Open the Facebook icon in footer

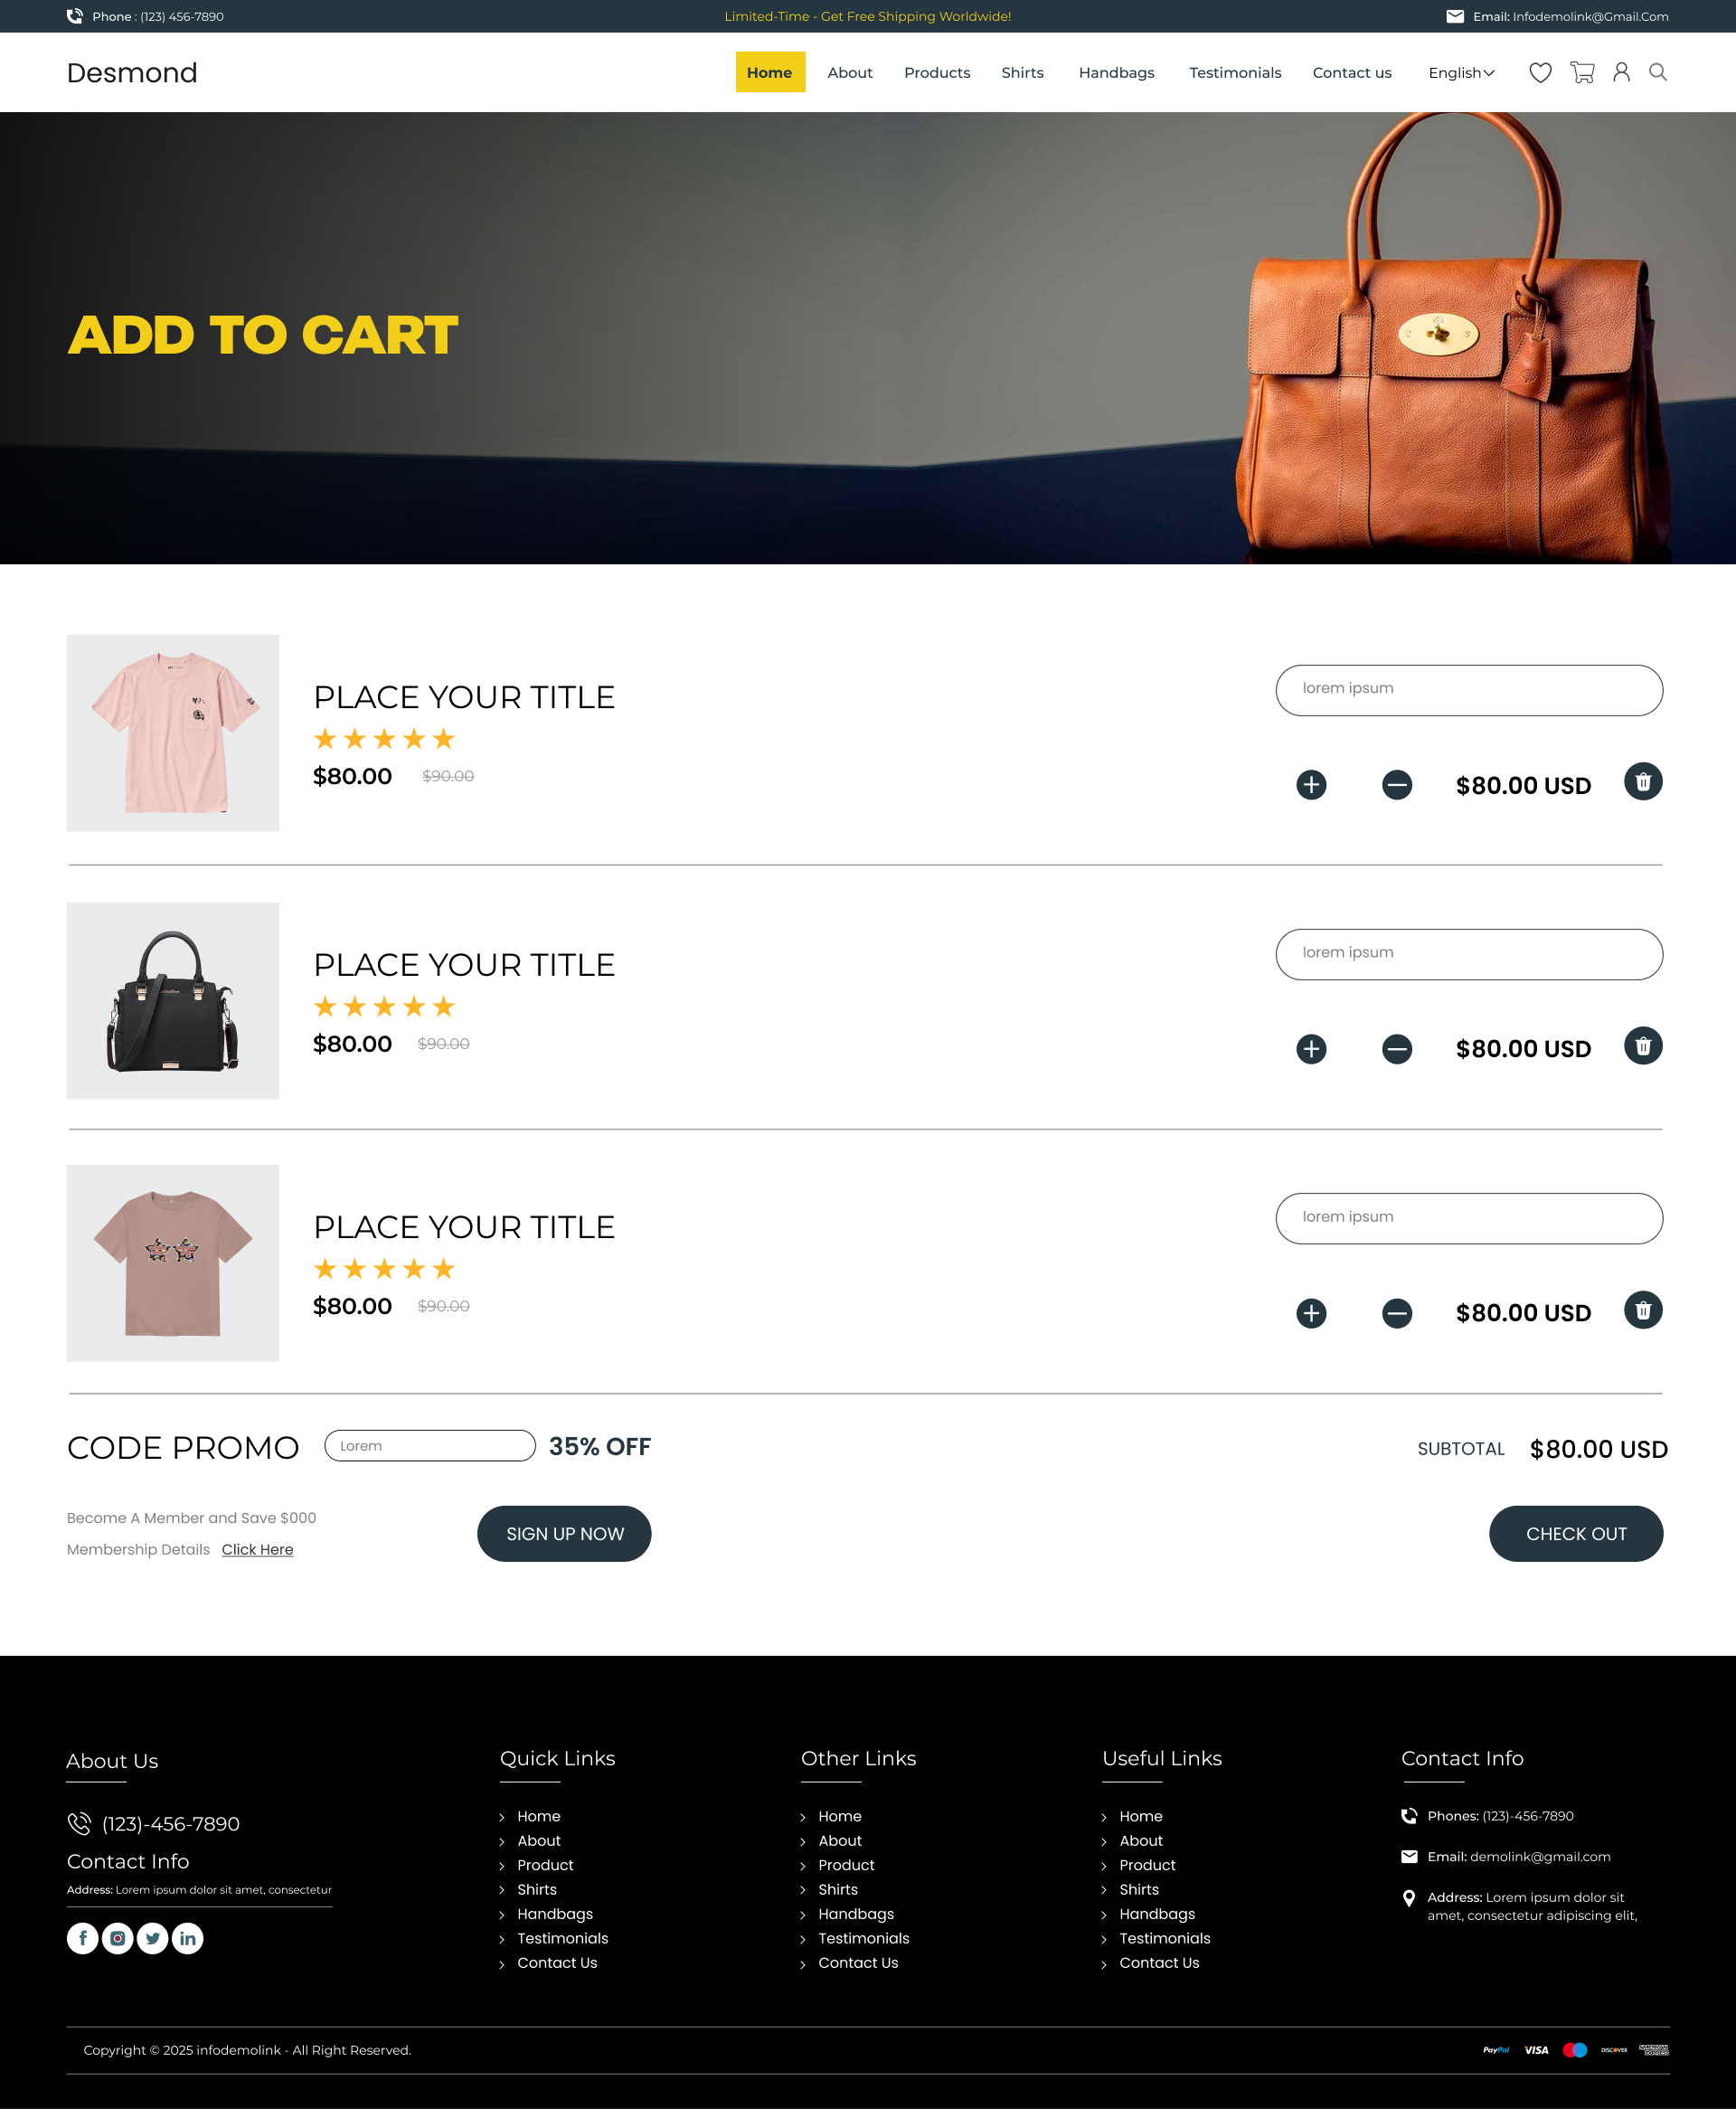pyautogui.click(x=83, y=1938)
